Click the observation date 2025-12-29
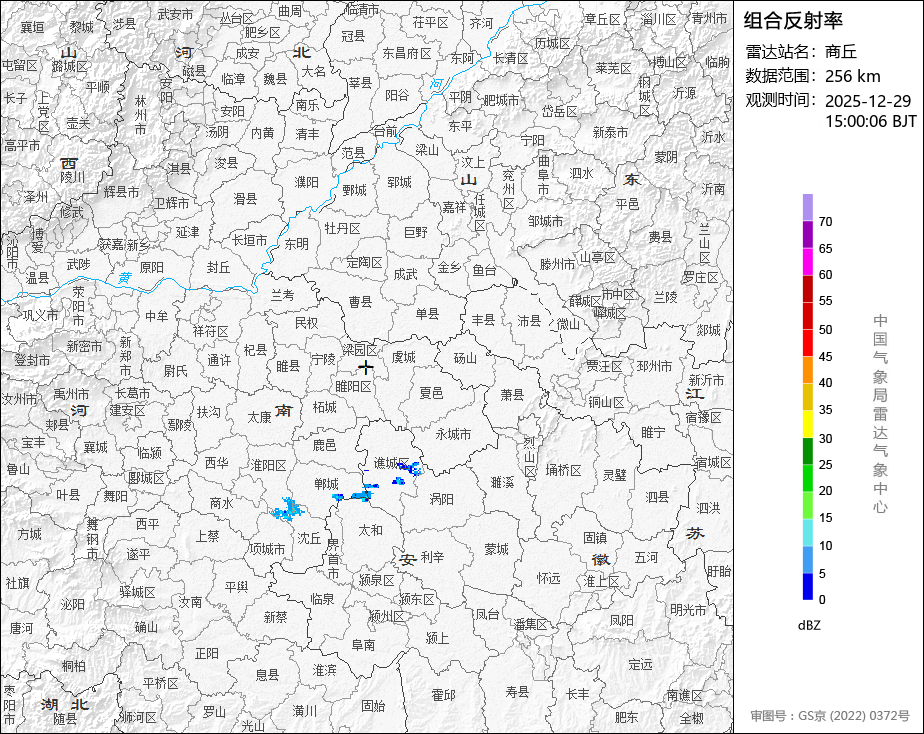 coord(868,101)
